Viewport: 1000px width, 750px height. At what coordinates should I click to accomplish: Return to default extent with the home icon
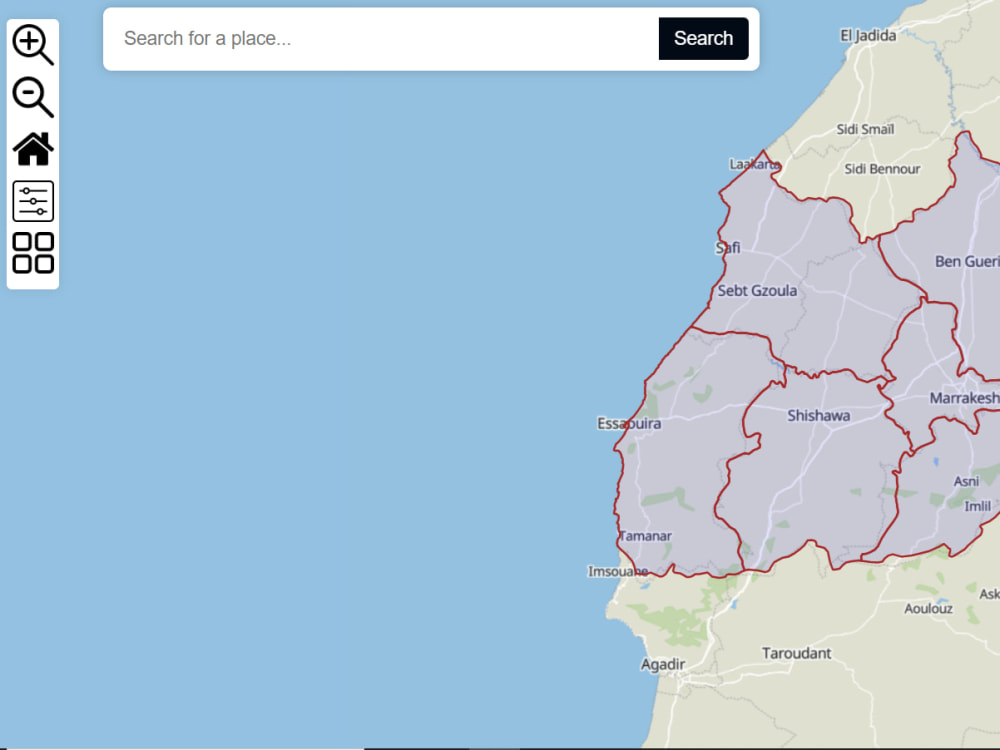coord(33,148)
